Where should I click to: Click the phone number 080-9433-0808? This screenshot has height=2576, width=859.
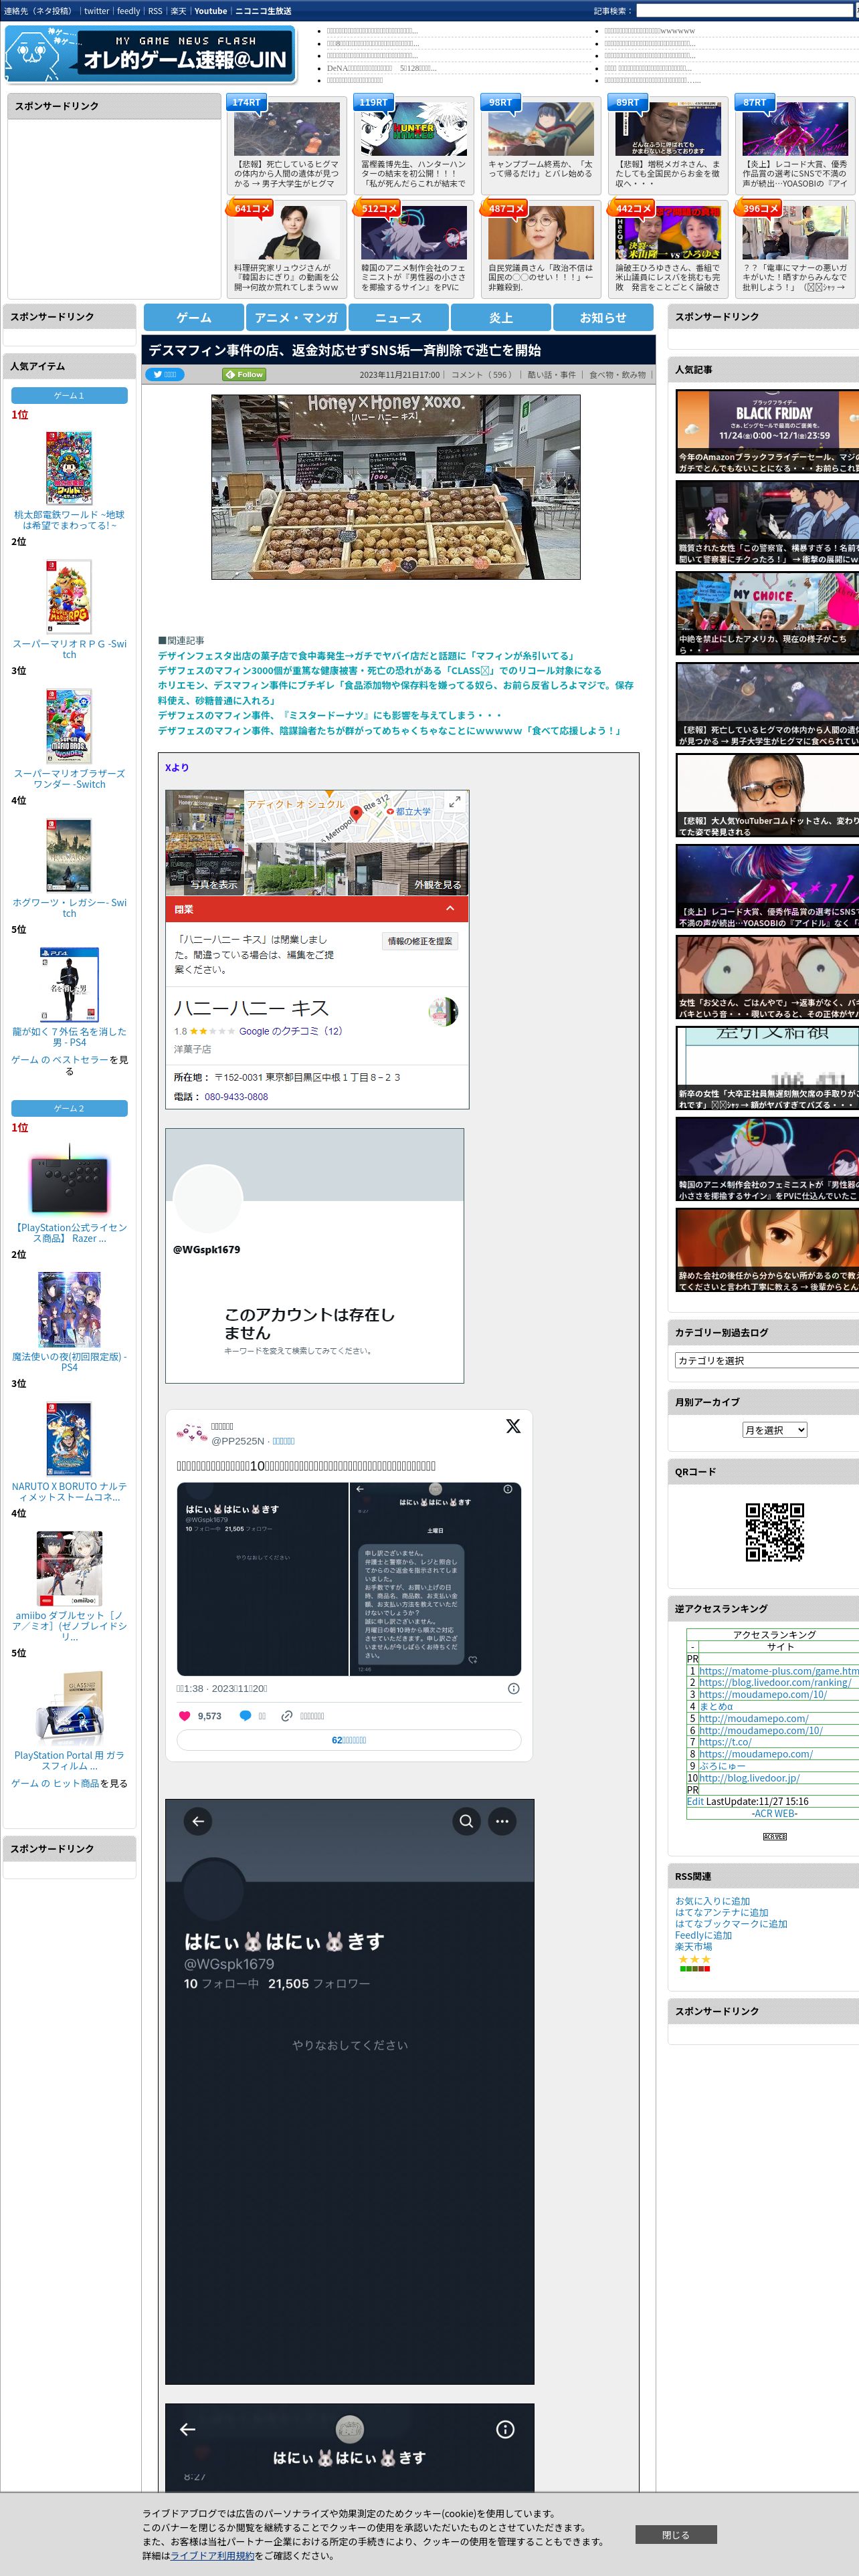click(x=236, y=1097)
